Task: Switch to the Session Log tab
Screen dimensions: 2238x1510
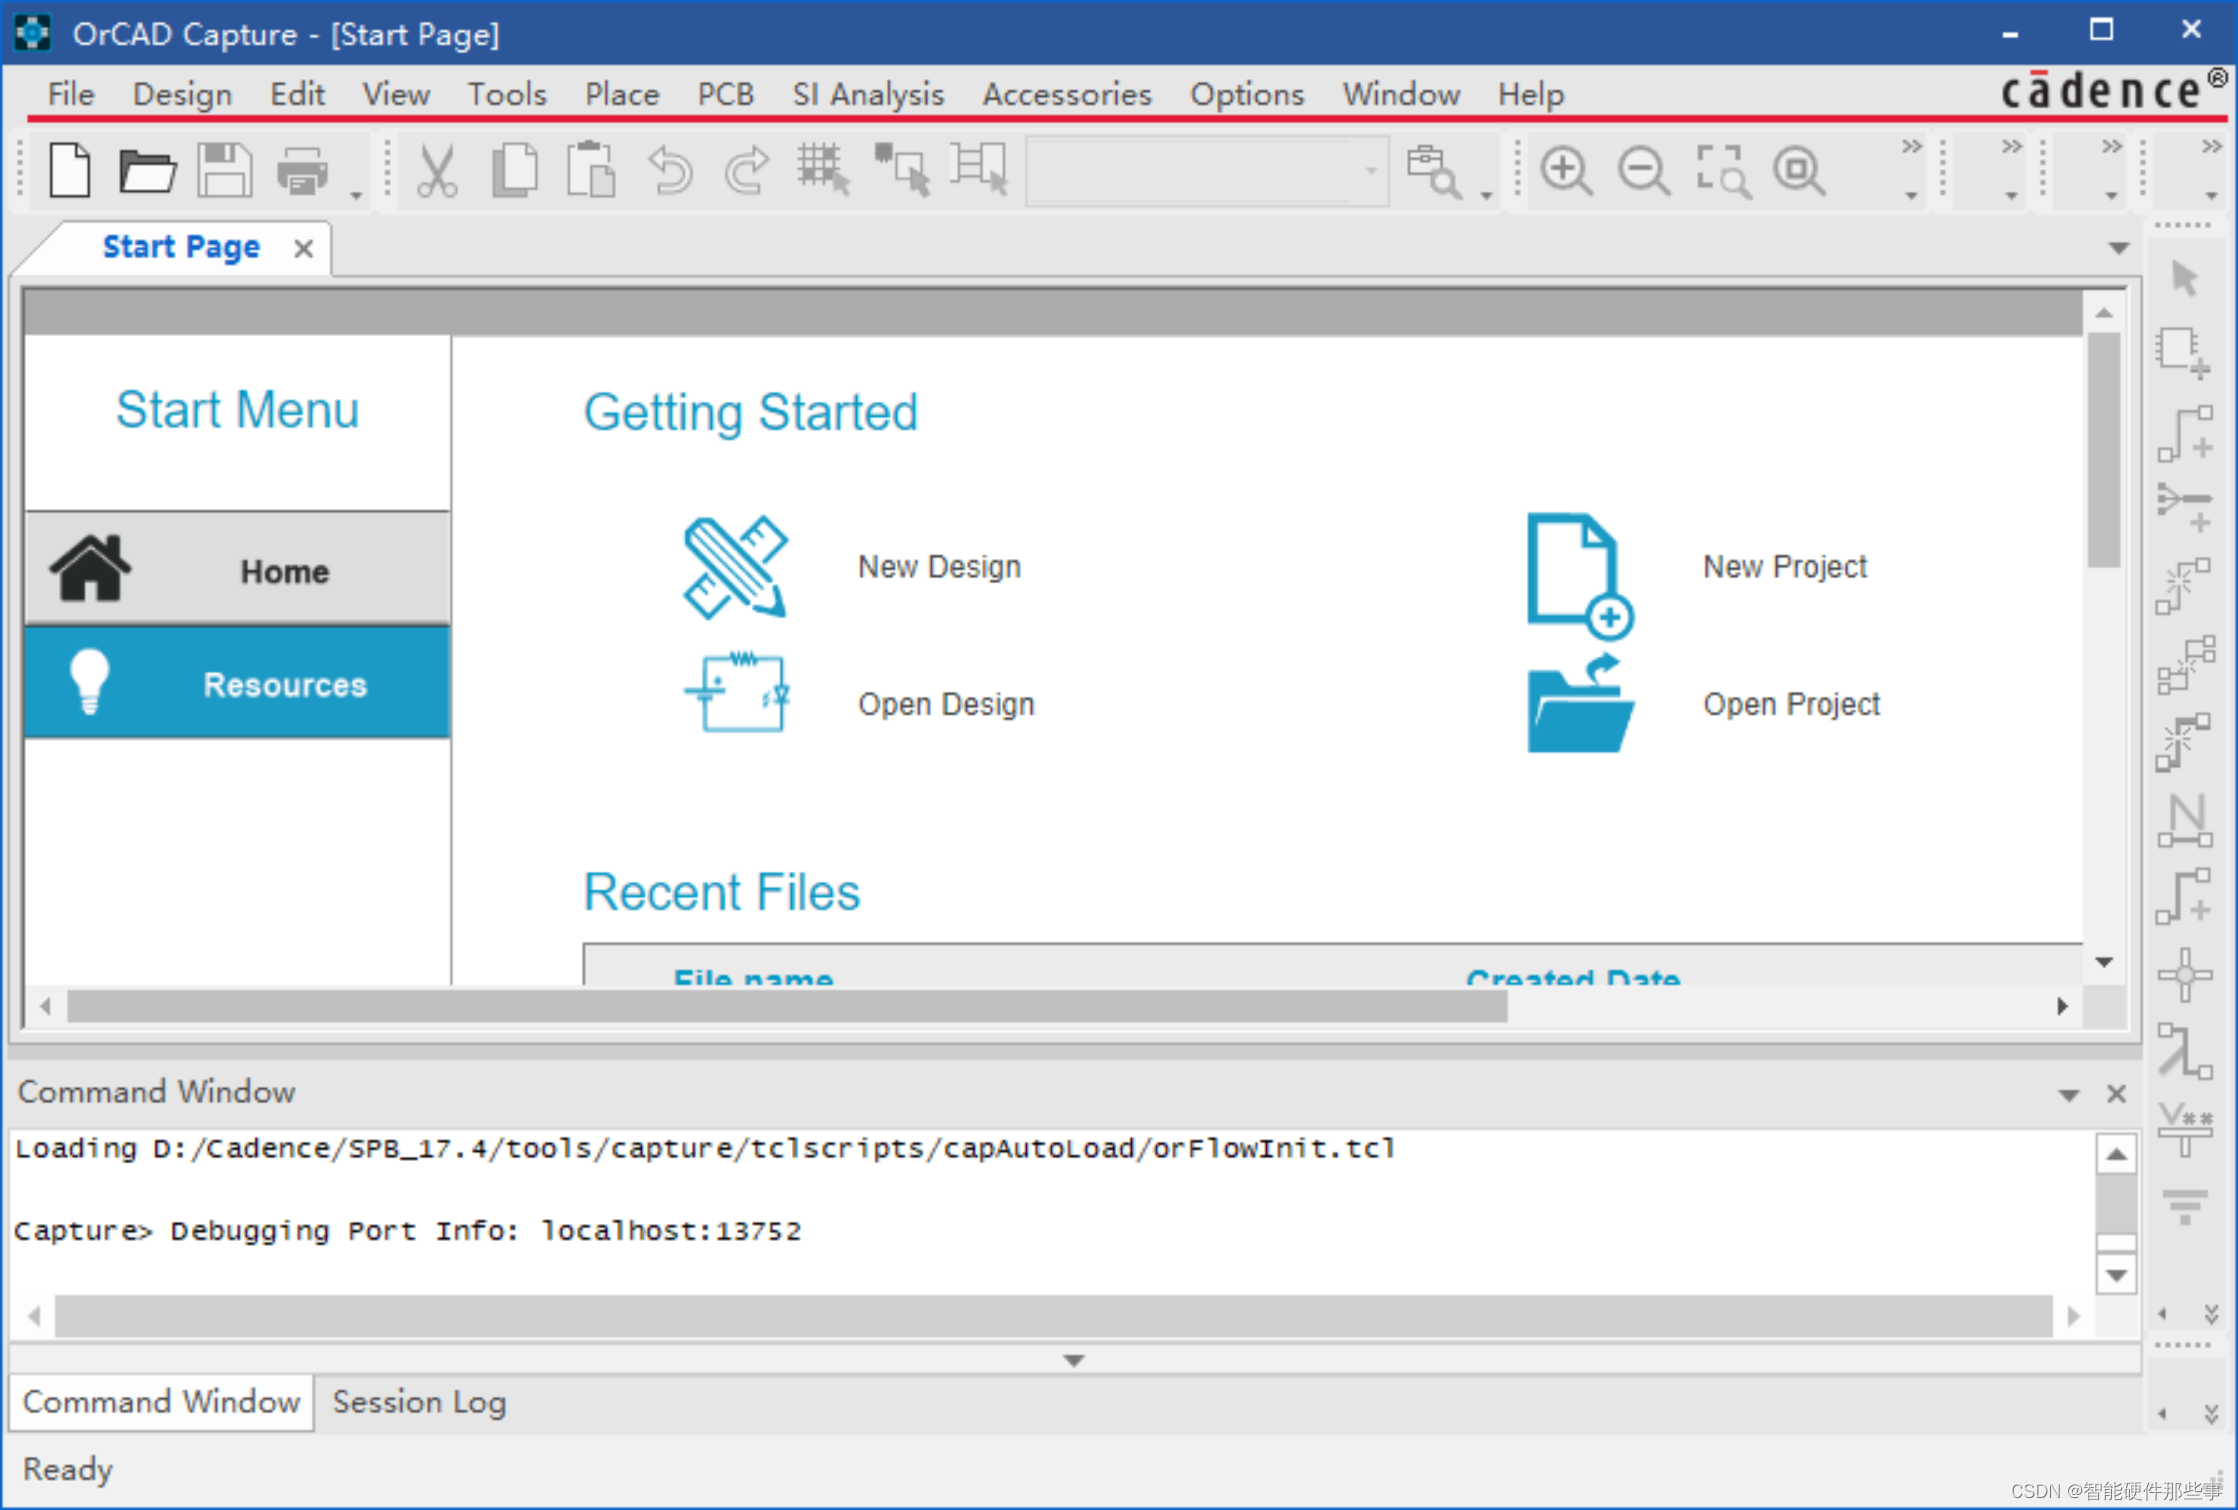Action: [x=419, y=1402]
